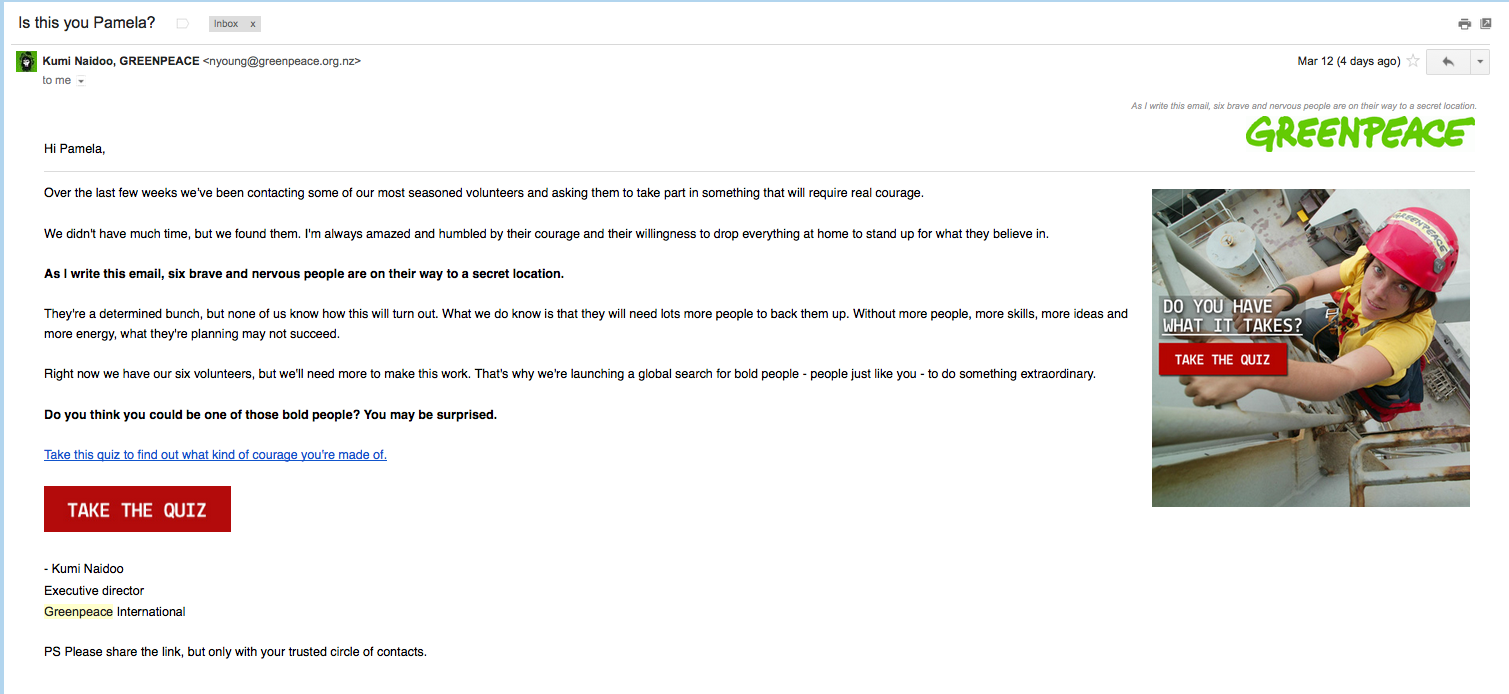Screen dimensions: 1509x694
Task: Click the green Greenpeace logo
Action: coord(1360,133)
